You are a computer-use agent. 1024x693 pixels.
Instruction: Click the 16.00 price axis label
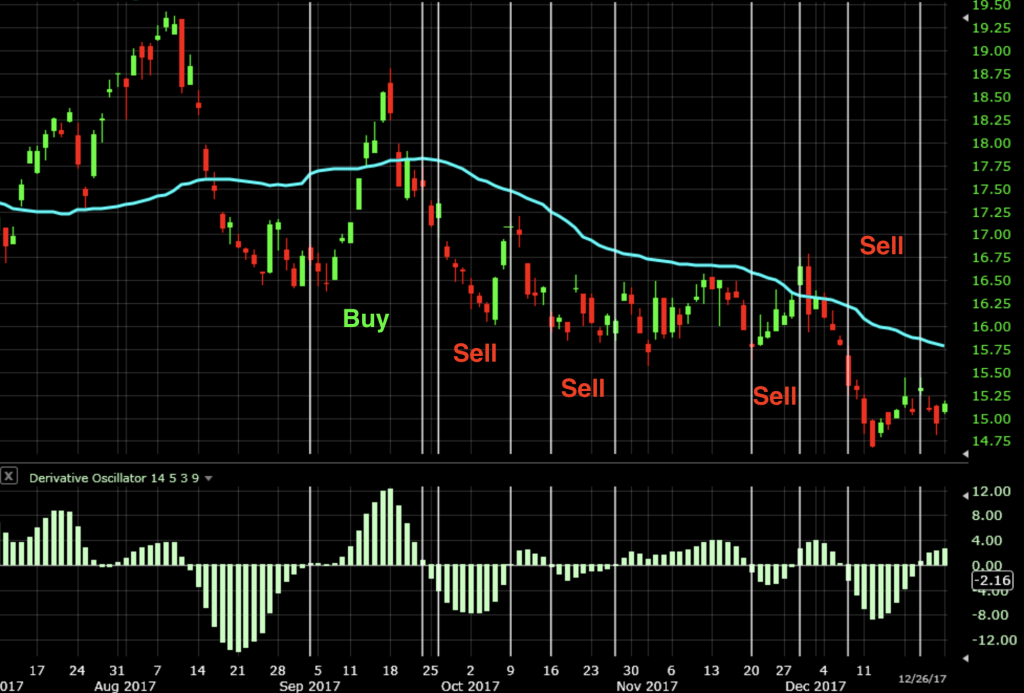991,327
